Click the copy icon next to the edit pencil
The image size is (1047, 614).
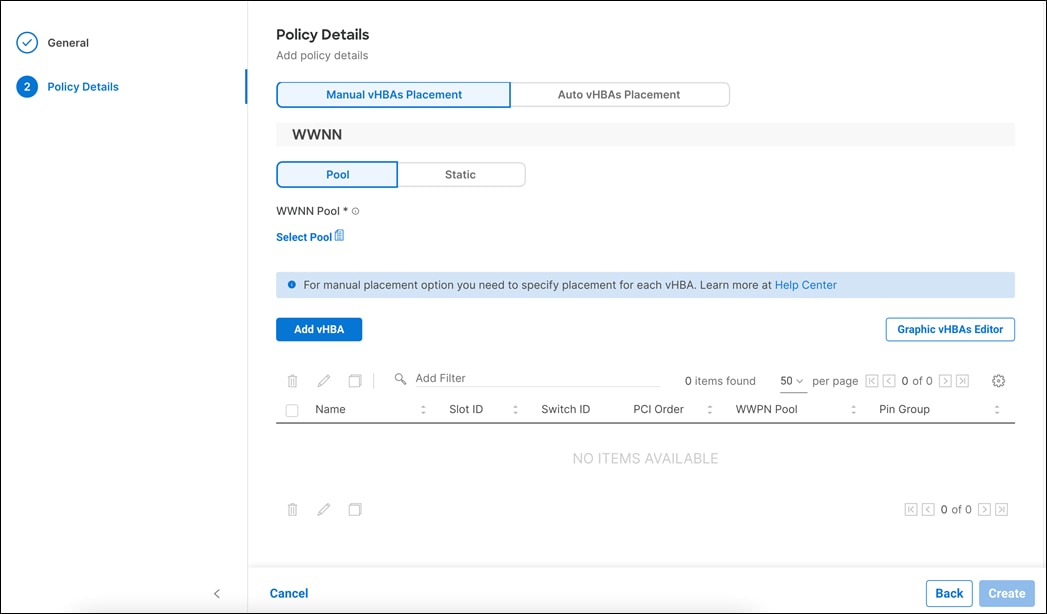[354, 380]
